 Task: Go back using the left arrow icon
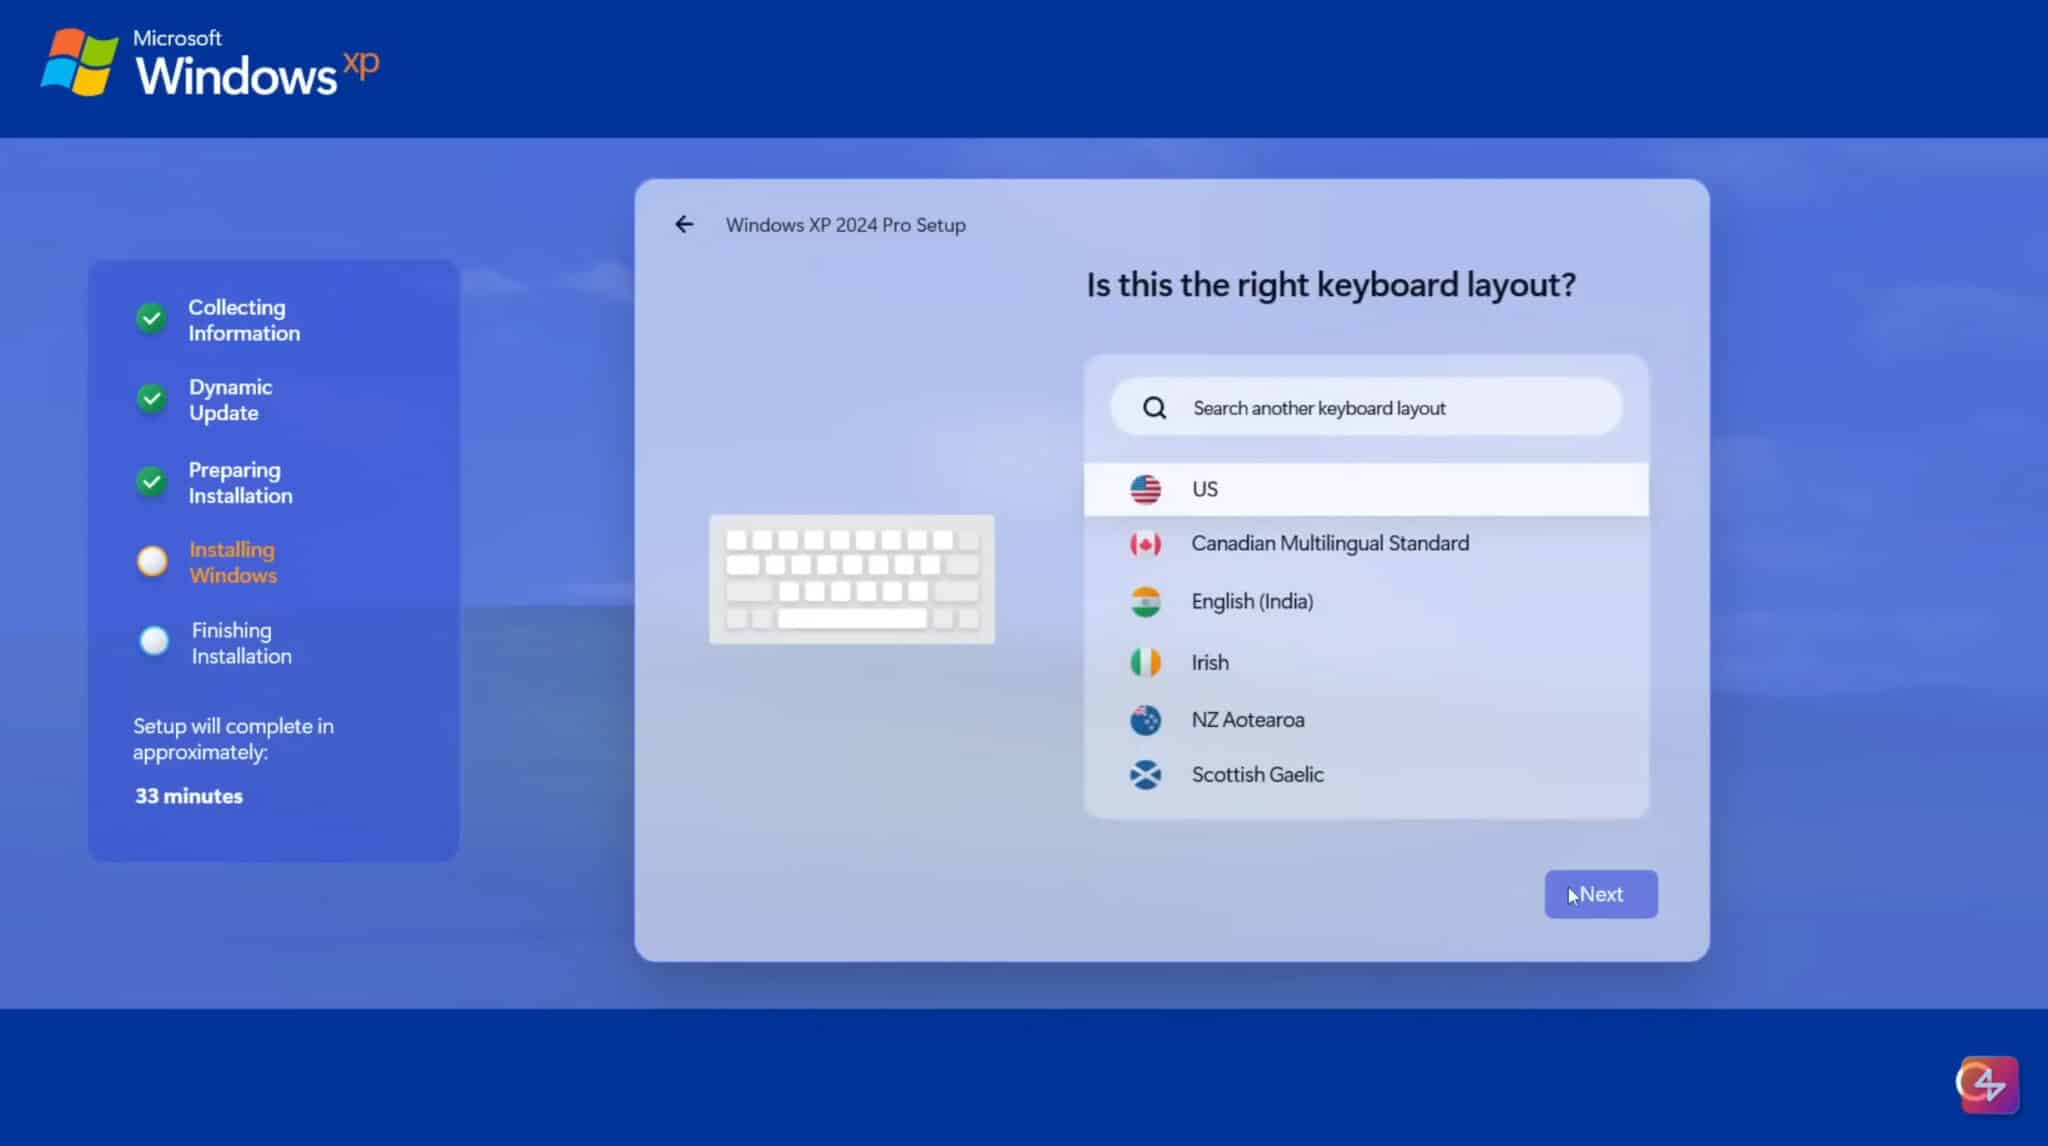point(684,224)
